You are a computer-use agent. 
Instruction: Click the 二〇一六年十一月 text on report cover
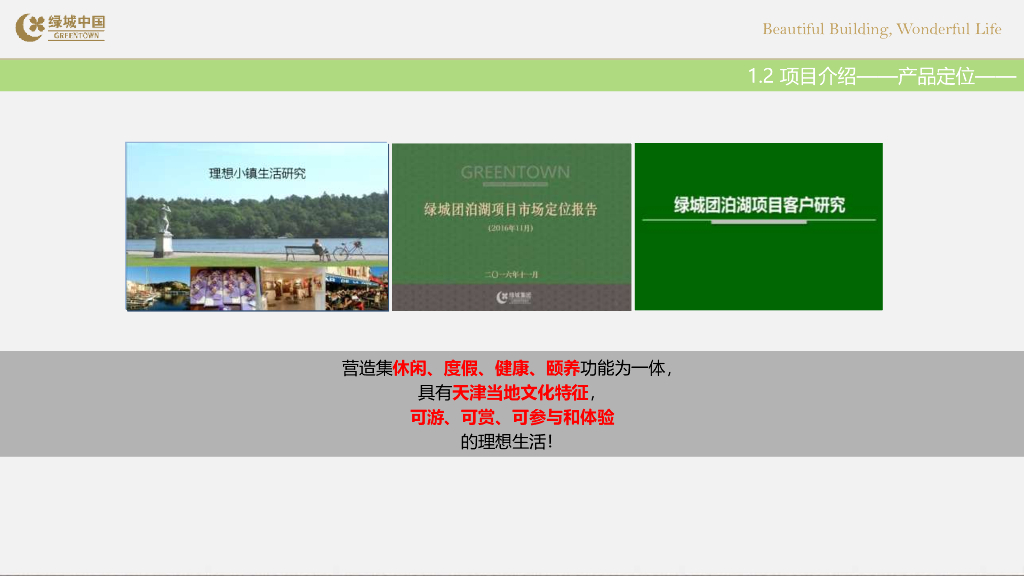tap(511, 274)
